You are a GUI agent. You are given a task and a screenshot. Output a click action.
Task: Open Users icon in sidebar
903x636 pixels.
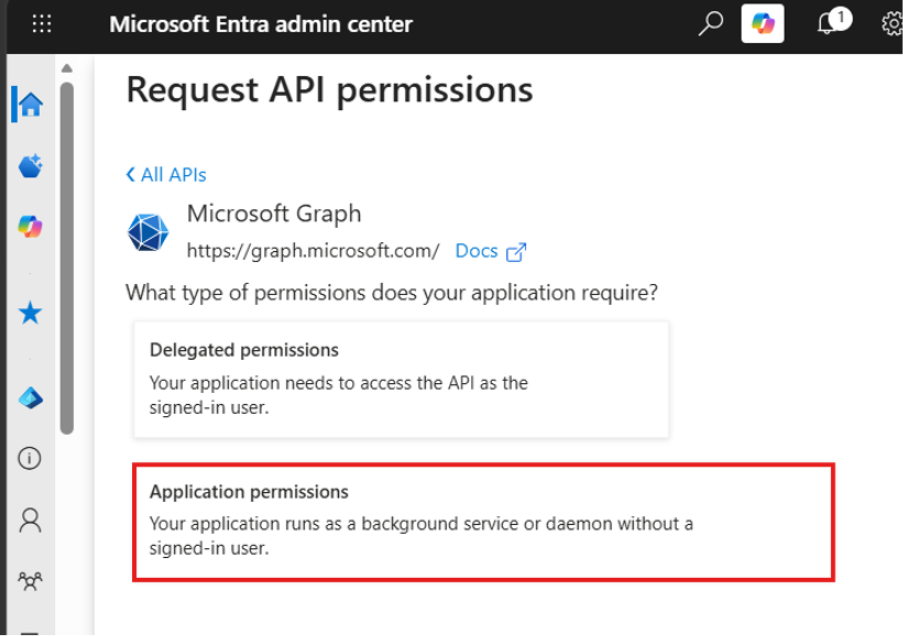coord(30,520)
